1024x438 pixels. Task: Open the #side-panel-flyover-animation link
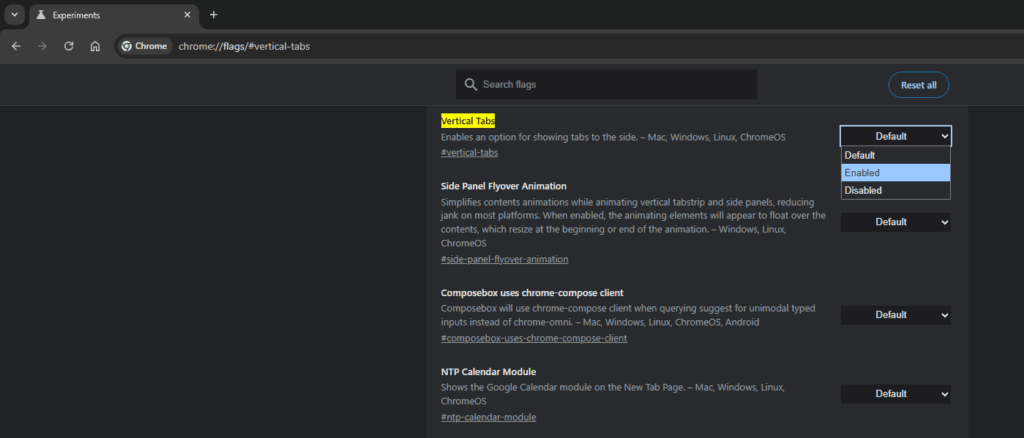504,259
